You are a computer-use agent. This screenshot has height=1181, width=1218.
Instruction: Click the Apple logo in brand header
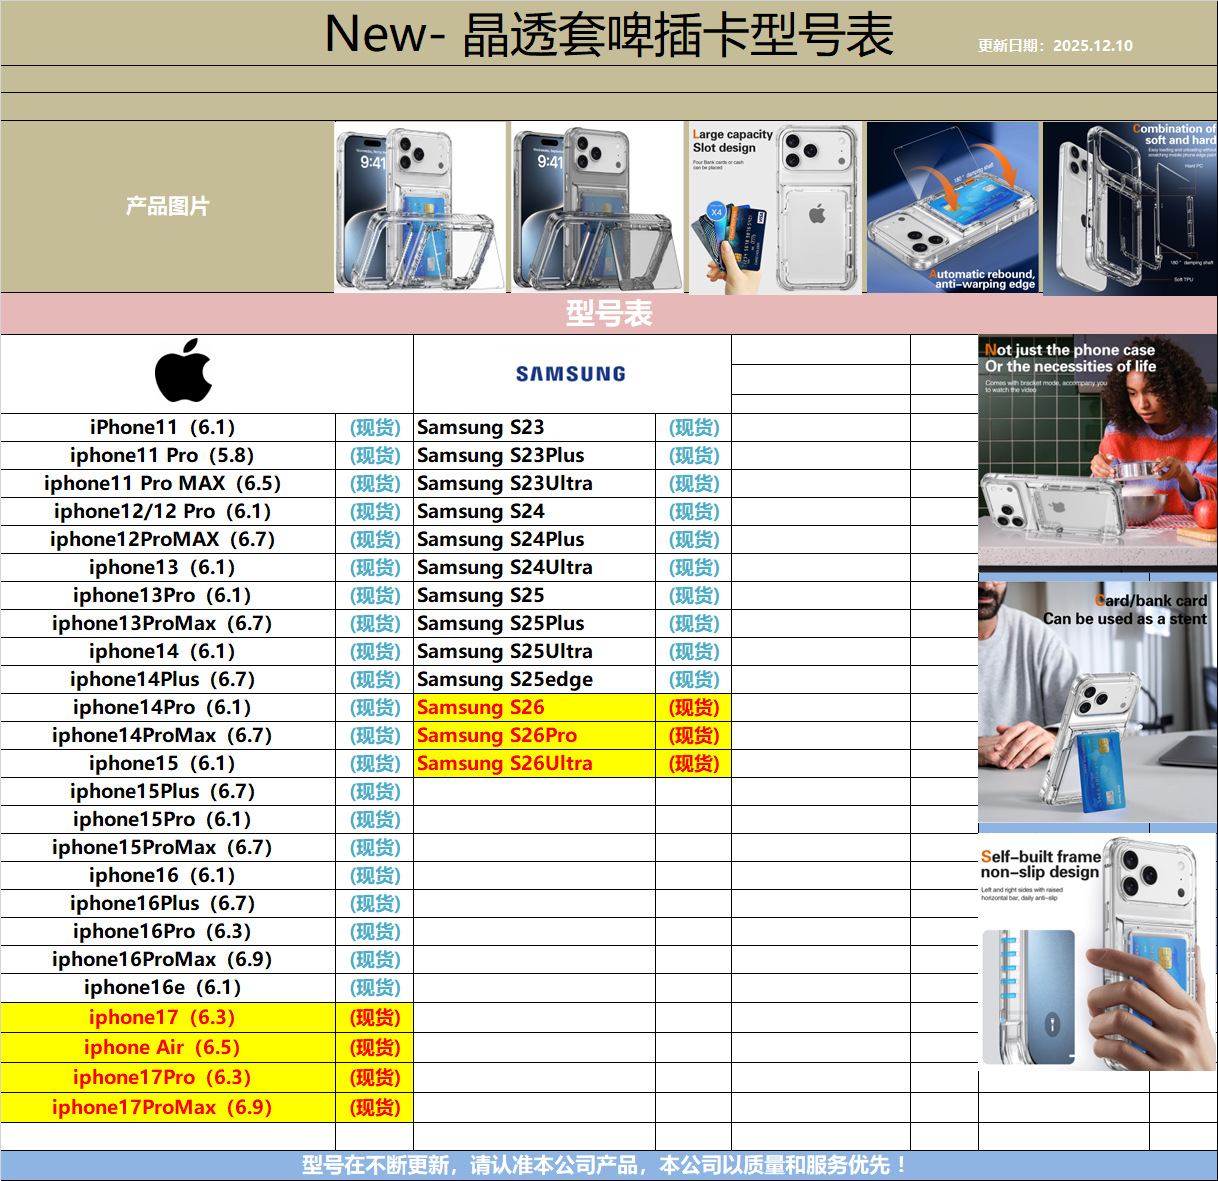click(184, 370)
